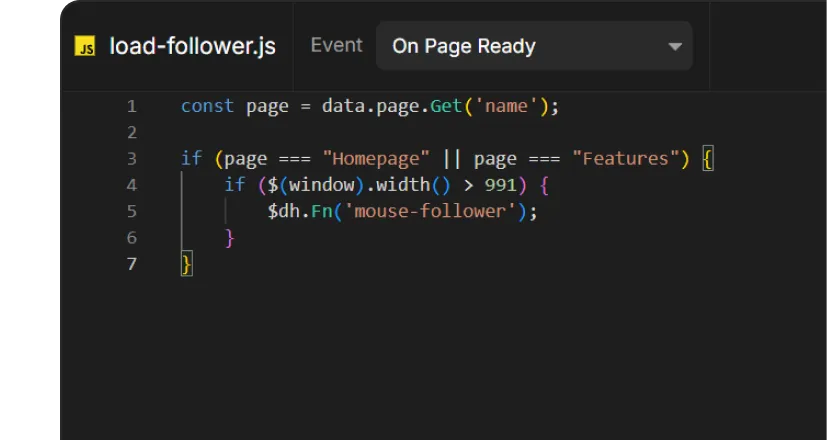Image resolution: width=827 pixels, height=440 pixels.
Task: Open the On Page Ready event dropdown
Action: (534, 46)
